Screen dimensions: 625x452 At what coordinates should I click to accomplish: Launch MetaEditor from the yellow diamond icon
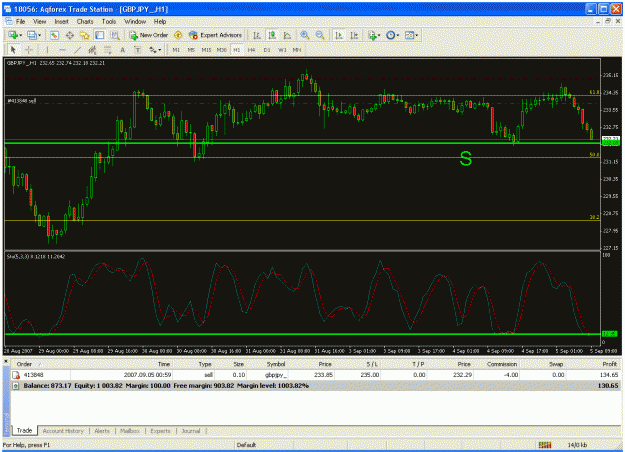pos(178,35)
